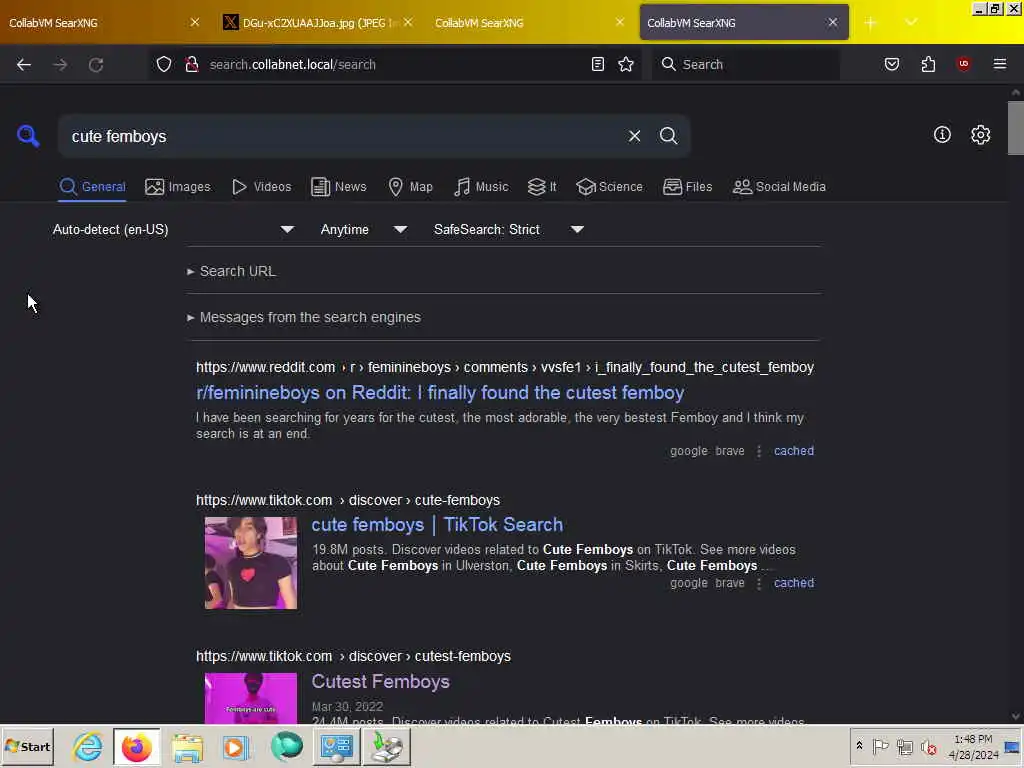1024x768 pixels.
Task: Switch to the Music search category
Action: (x=481, y=187)
